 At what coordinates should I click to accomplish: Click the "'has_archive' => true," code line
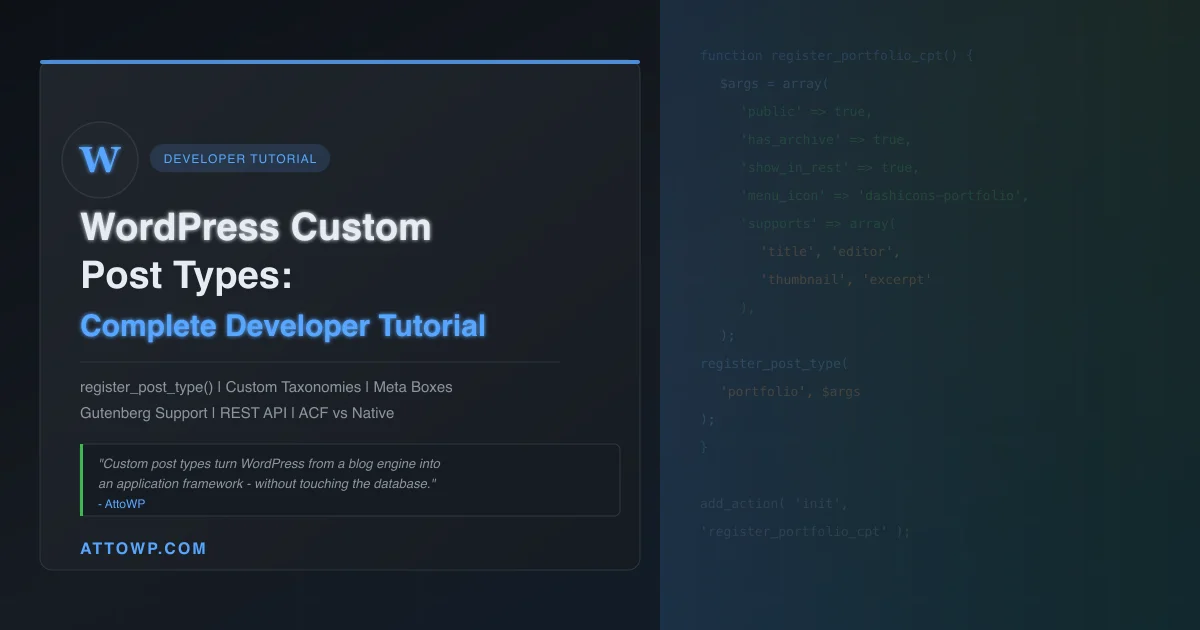point(826,140)
